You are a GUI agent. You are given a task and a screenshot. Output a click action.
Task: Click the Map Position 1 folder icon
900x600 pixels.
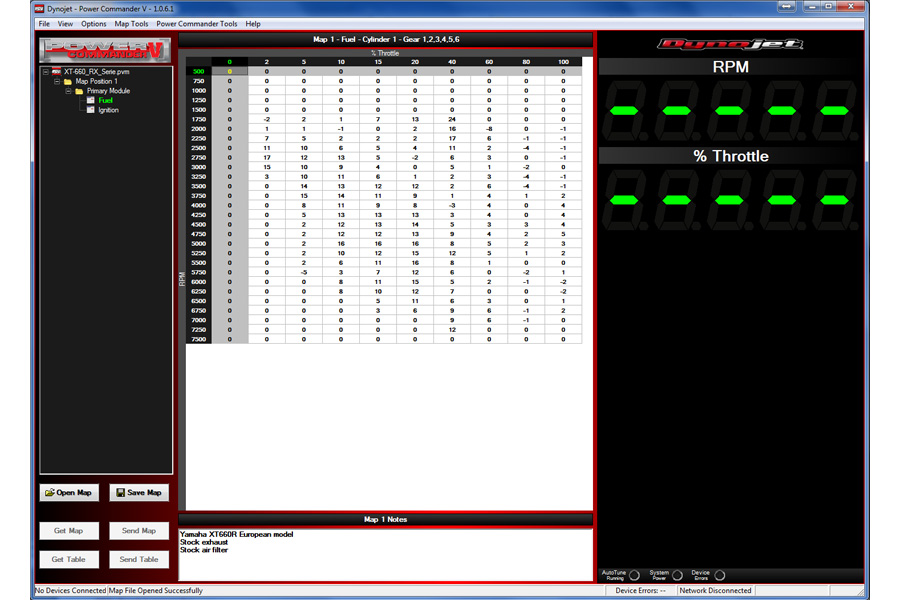click(x=68, y=82)
